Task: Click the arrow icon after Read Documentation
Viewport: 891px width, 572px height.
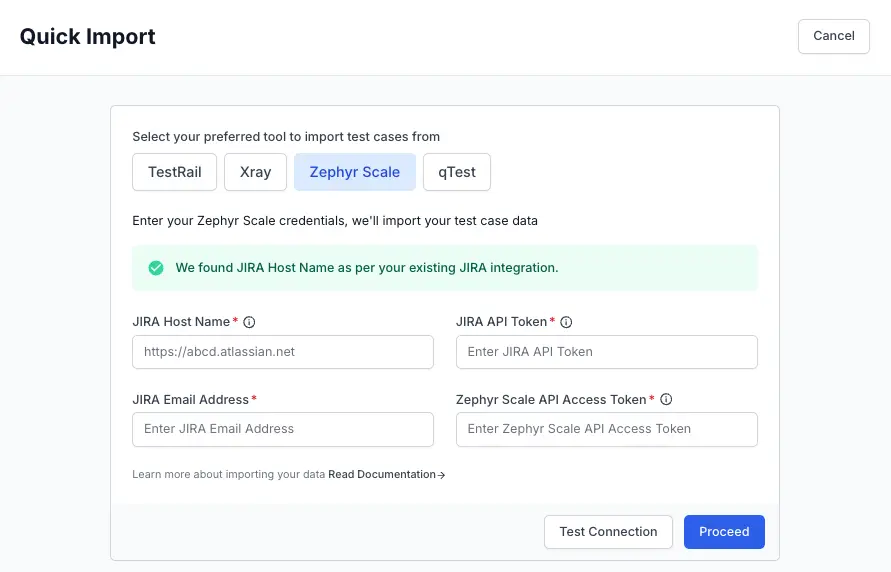Action: click(x=442, y=475)
